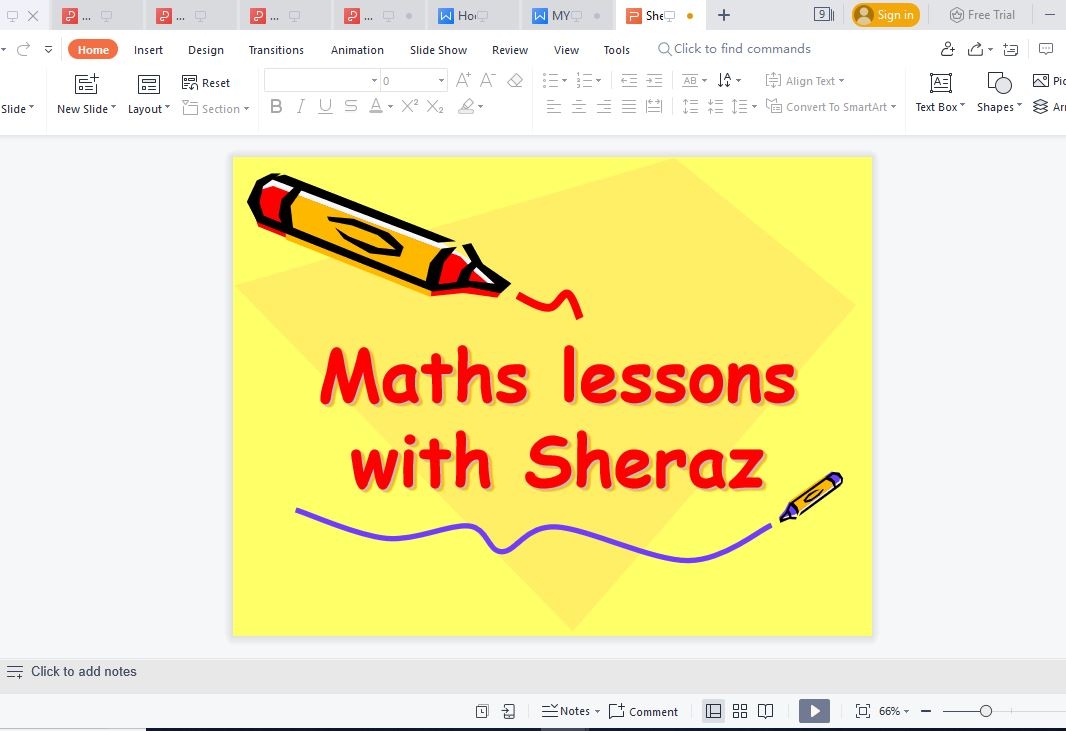Click the Reset button
The height and width of the screenshot is (731, 1066).
(x=206, y=83)
